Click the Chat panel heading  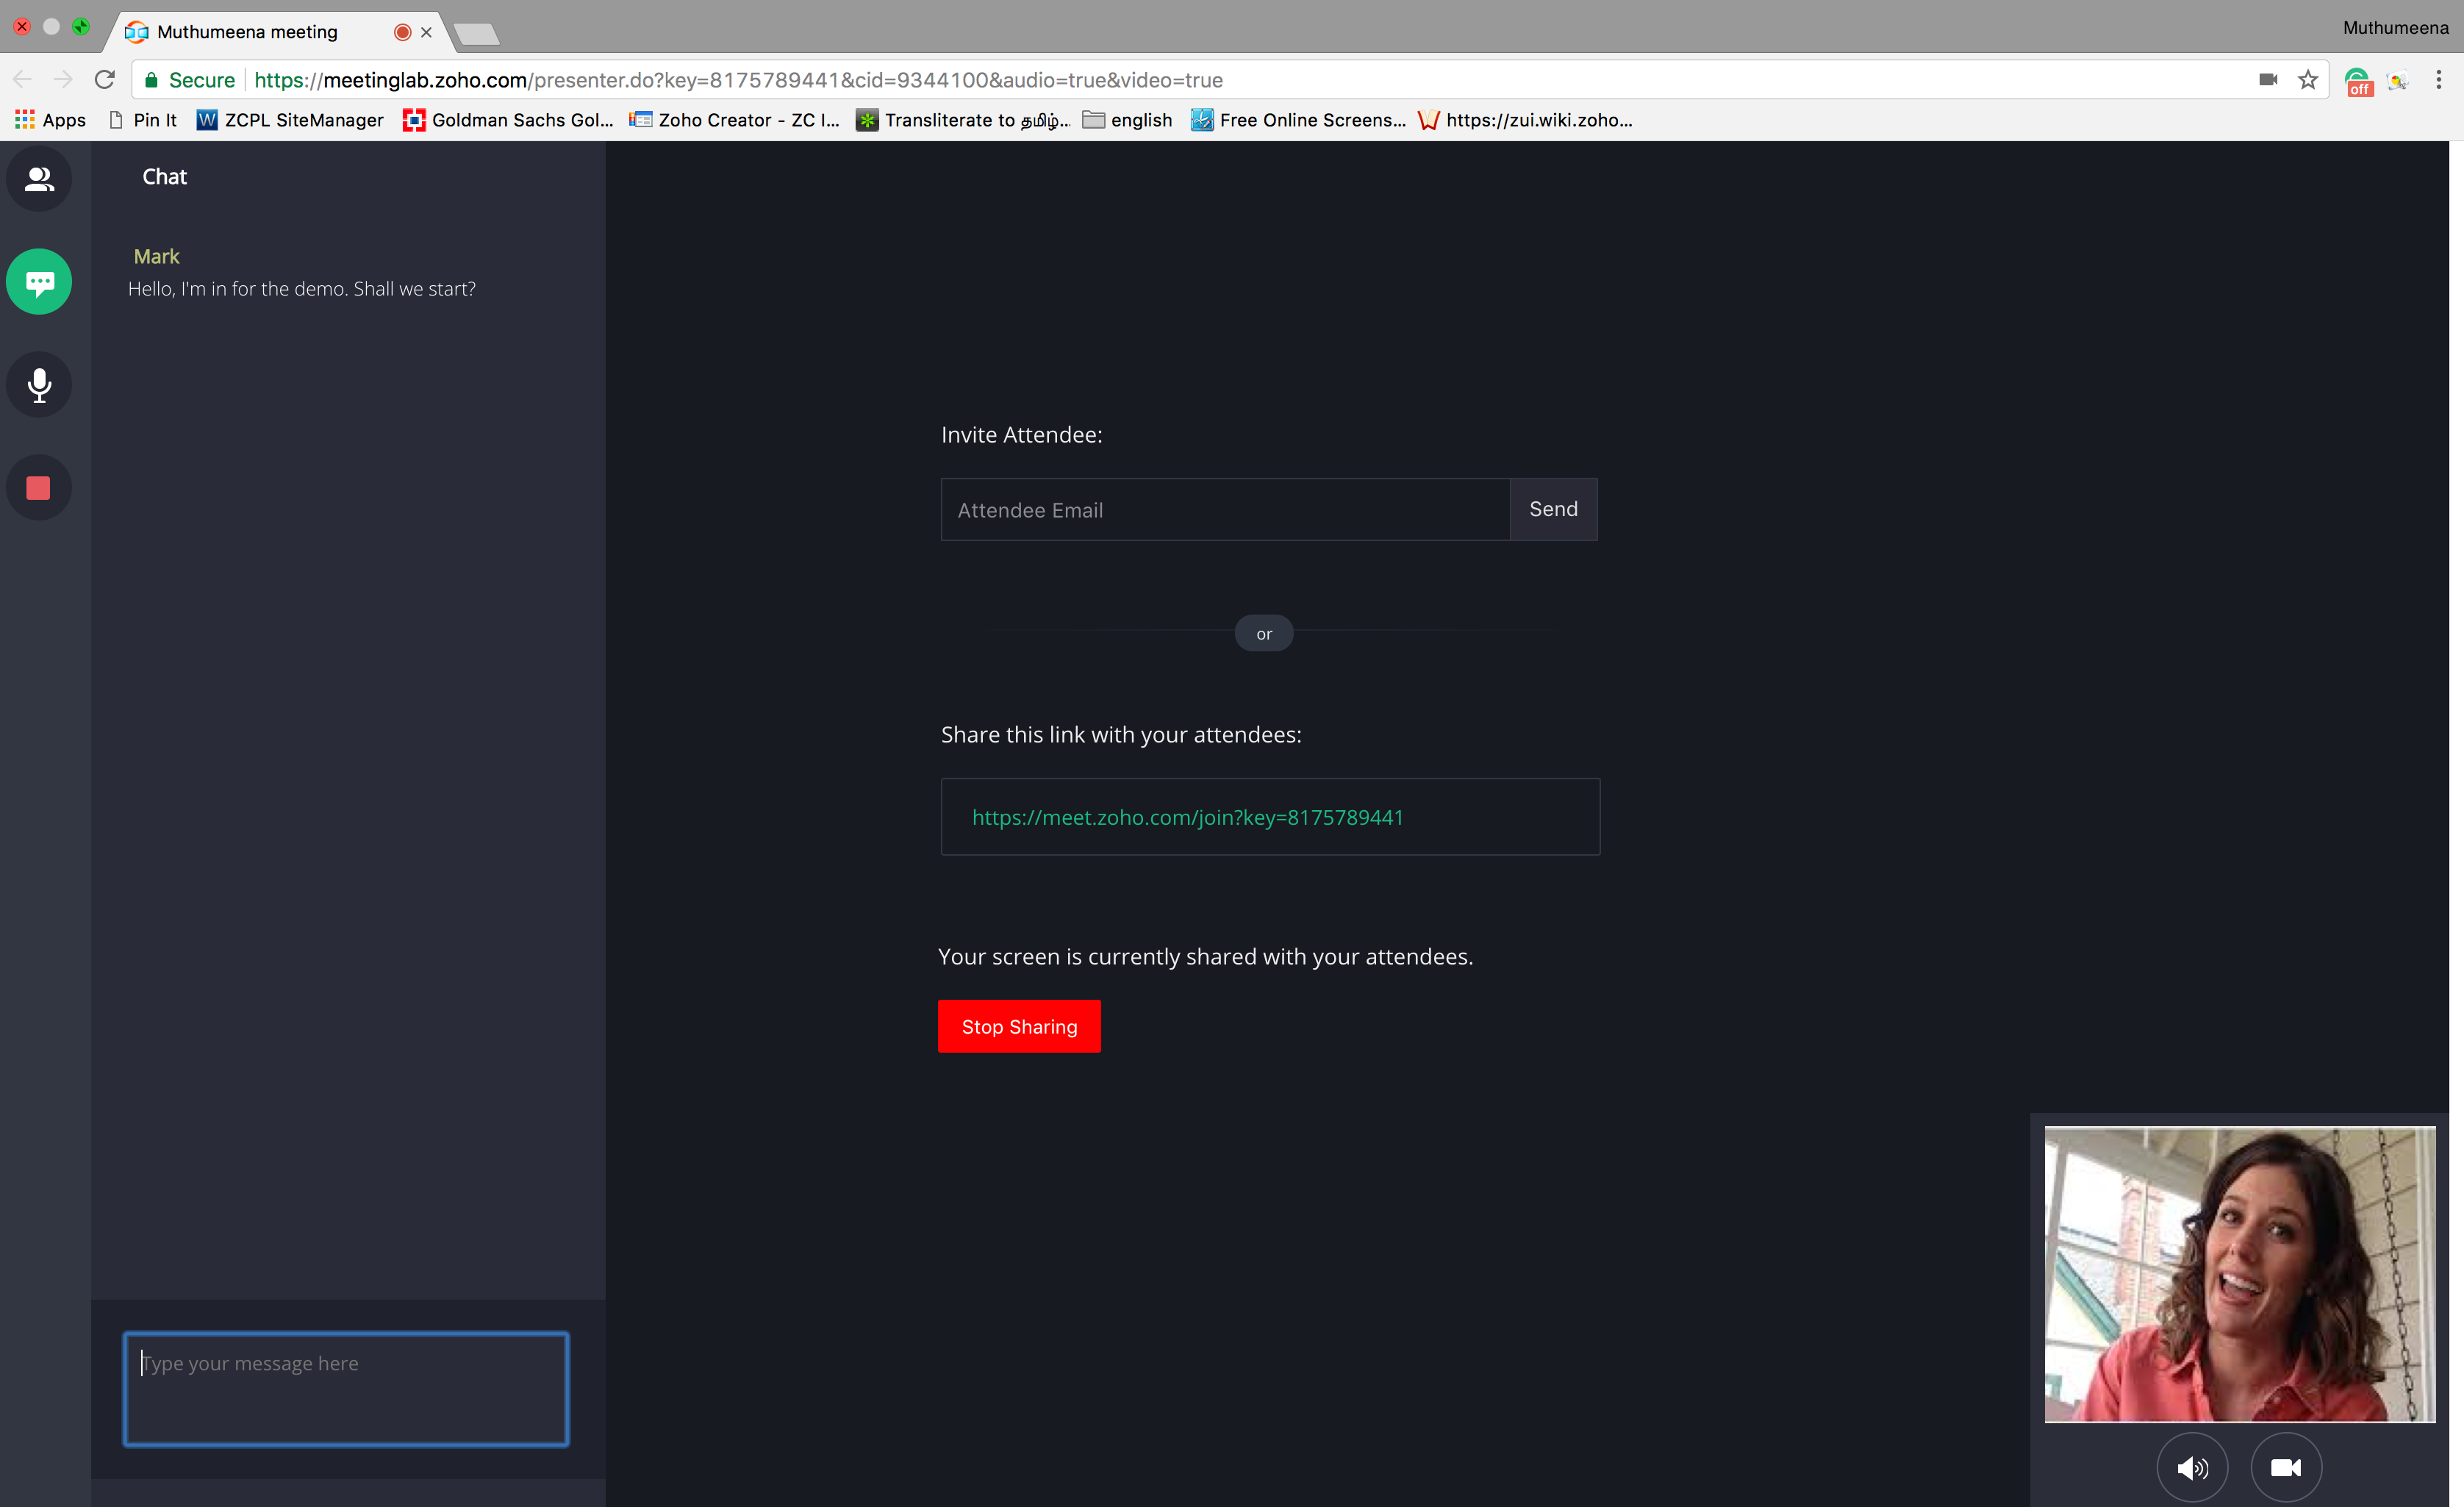pos(164,177)
